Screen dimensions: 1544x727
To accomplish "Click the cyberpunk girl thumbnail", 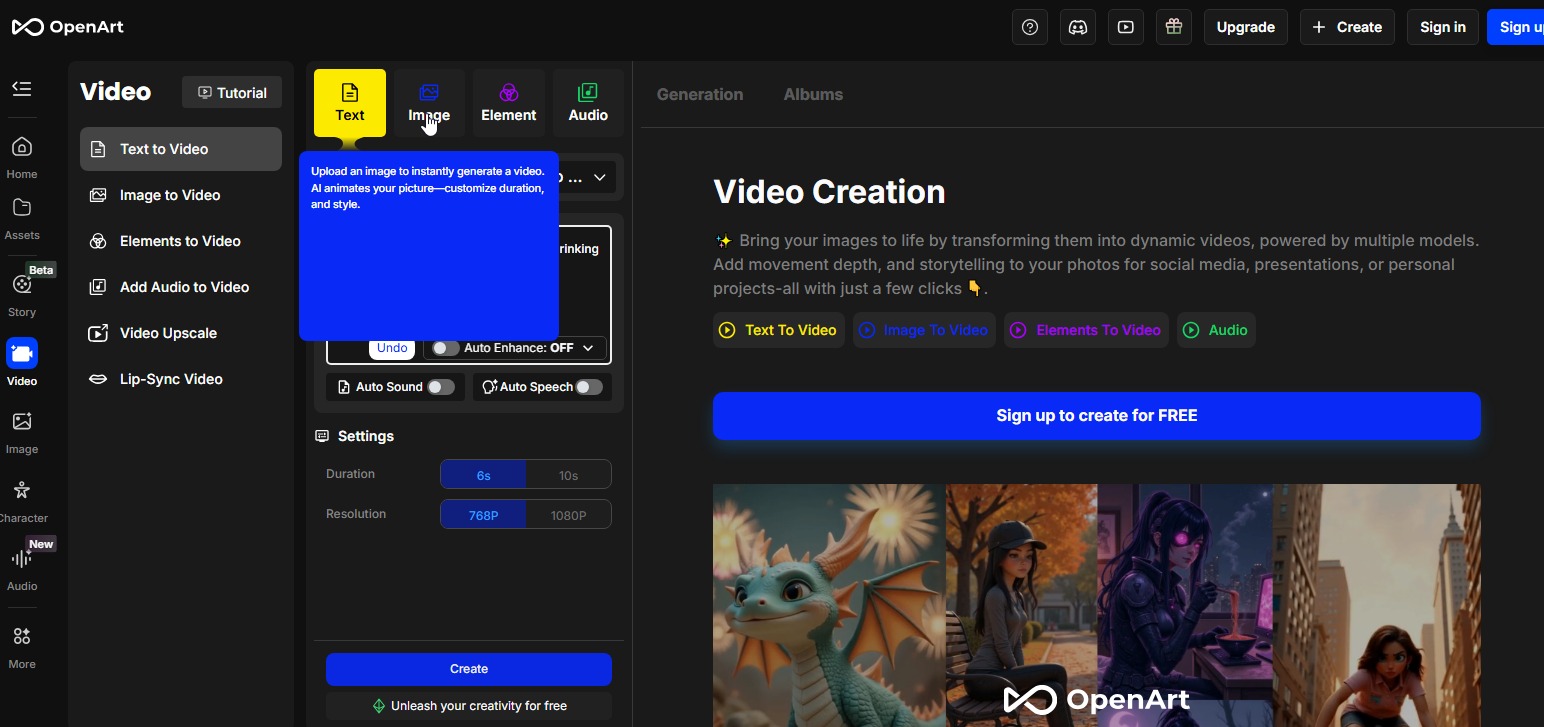I will 1184,606.
